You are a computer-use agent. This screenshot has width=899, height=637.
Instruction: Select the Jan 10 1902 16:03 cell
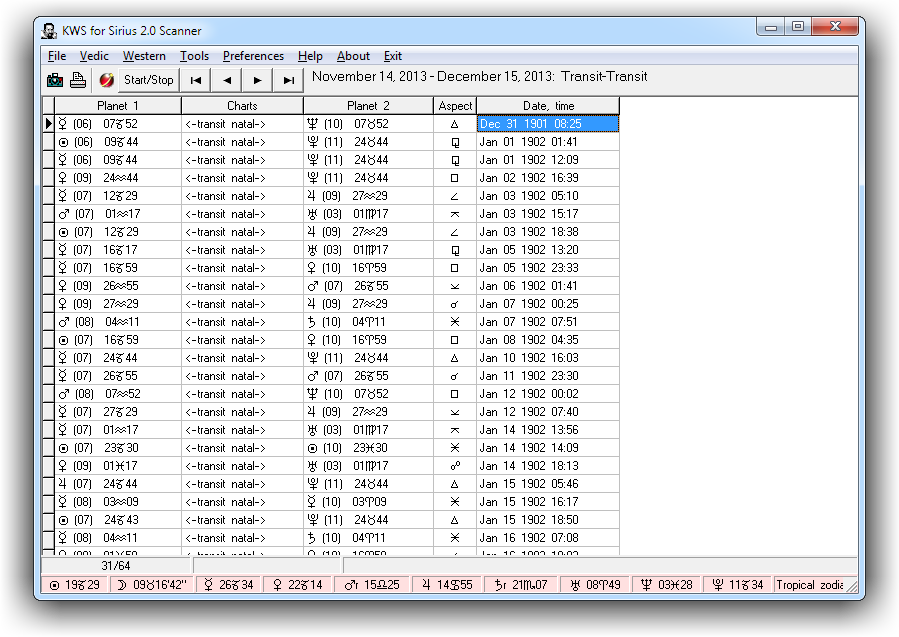pyautogui.click(x=548, y=358)
